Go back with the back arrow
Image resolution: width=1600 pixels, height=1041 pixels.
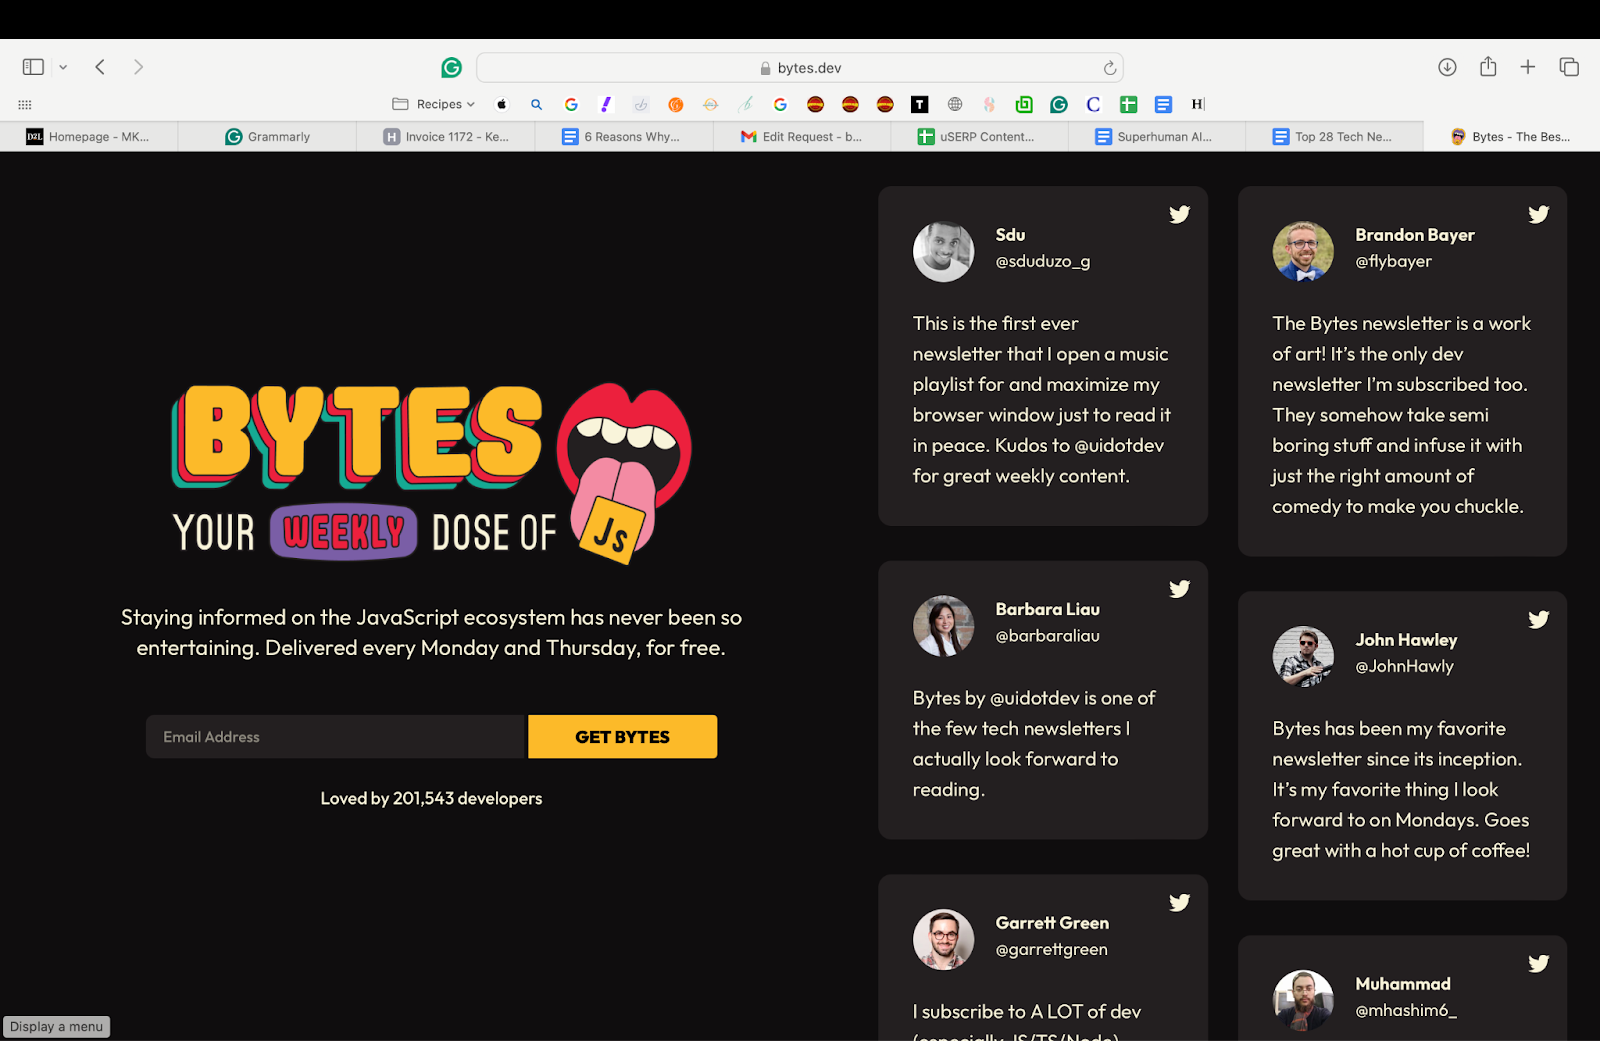100,67
